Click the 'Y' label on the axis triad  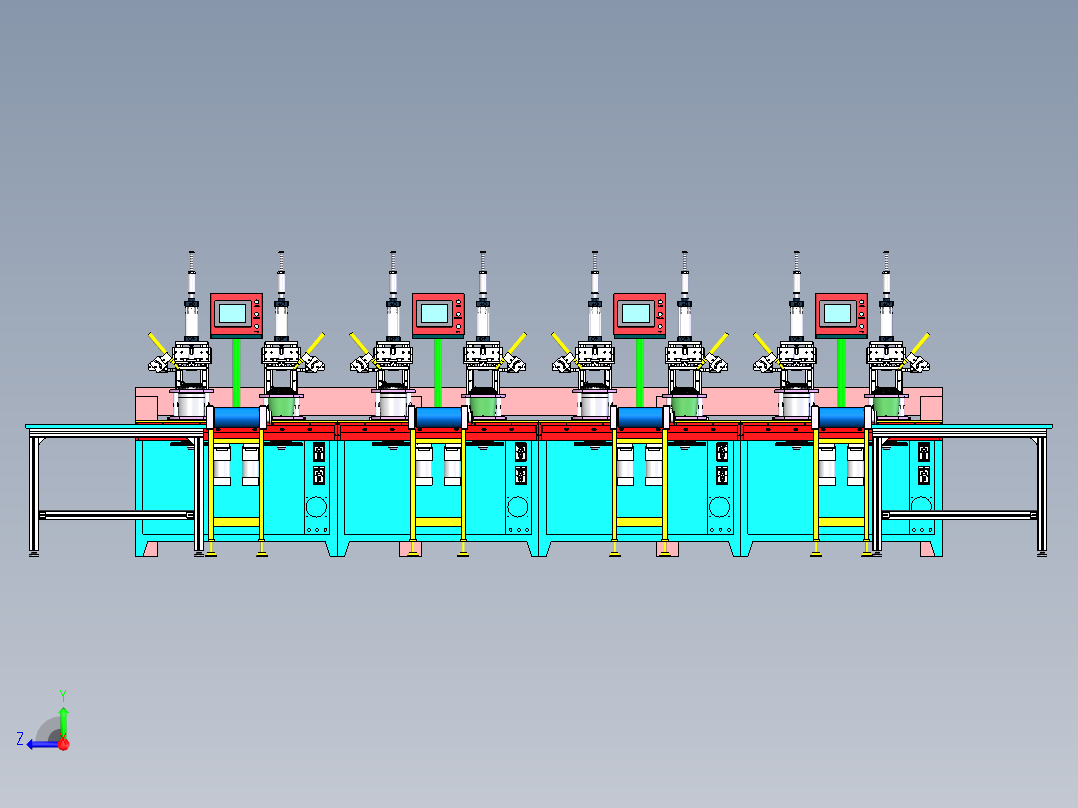[63, 695]
